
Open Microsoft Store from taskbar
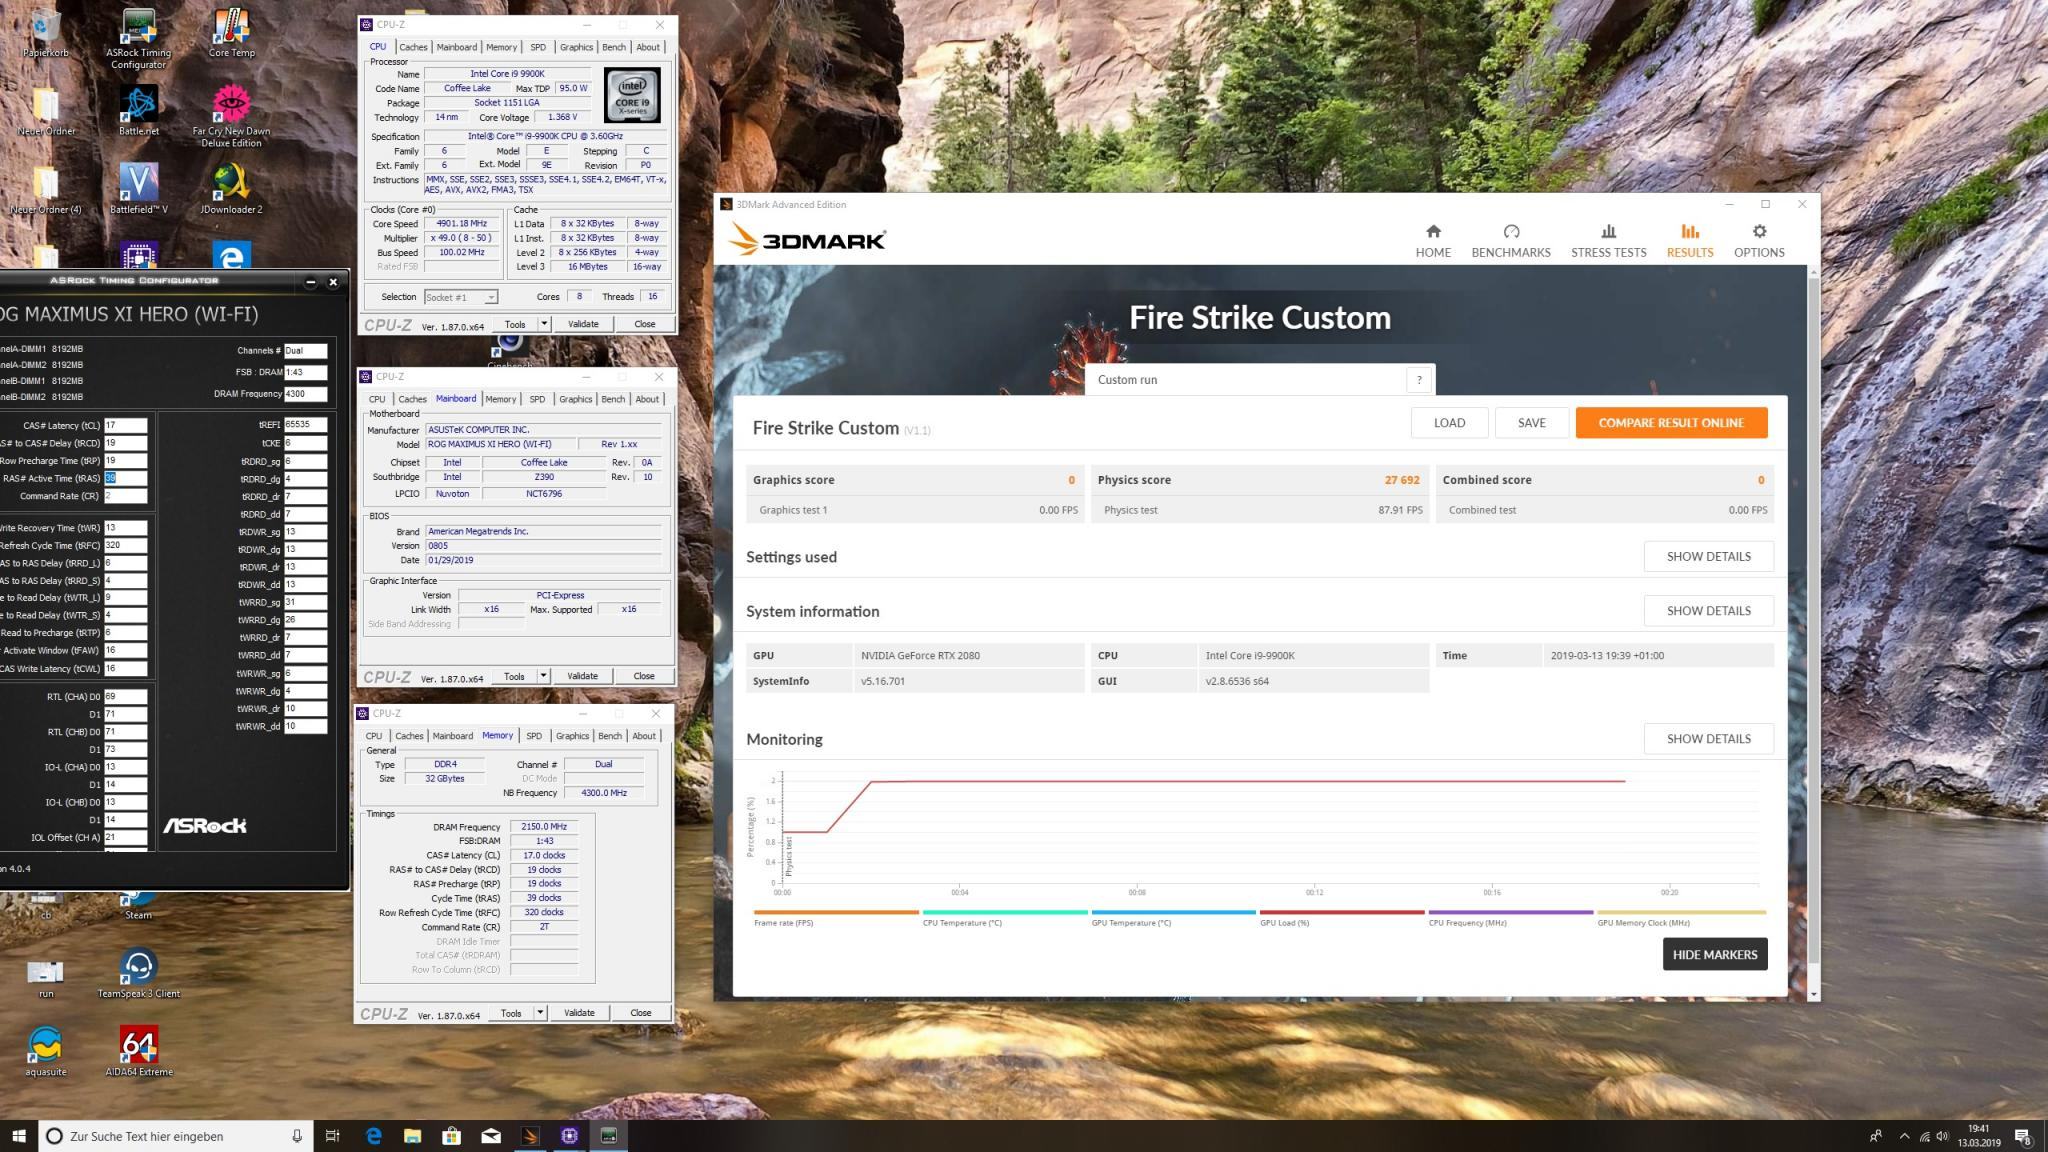click(x=451, y=1136)
